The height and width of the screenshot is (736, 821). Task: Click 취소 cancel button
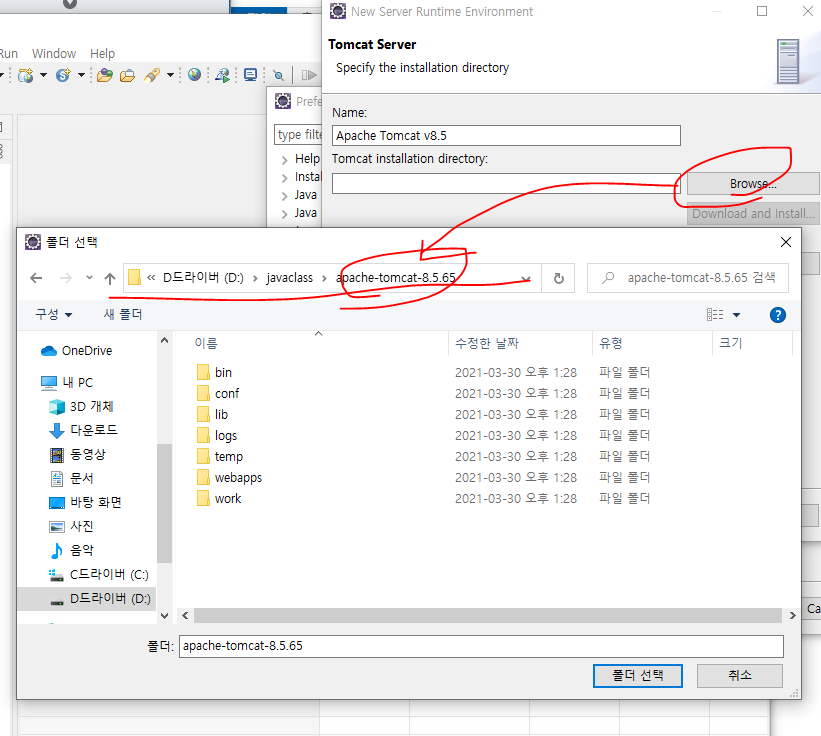[x=739, y=676]
